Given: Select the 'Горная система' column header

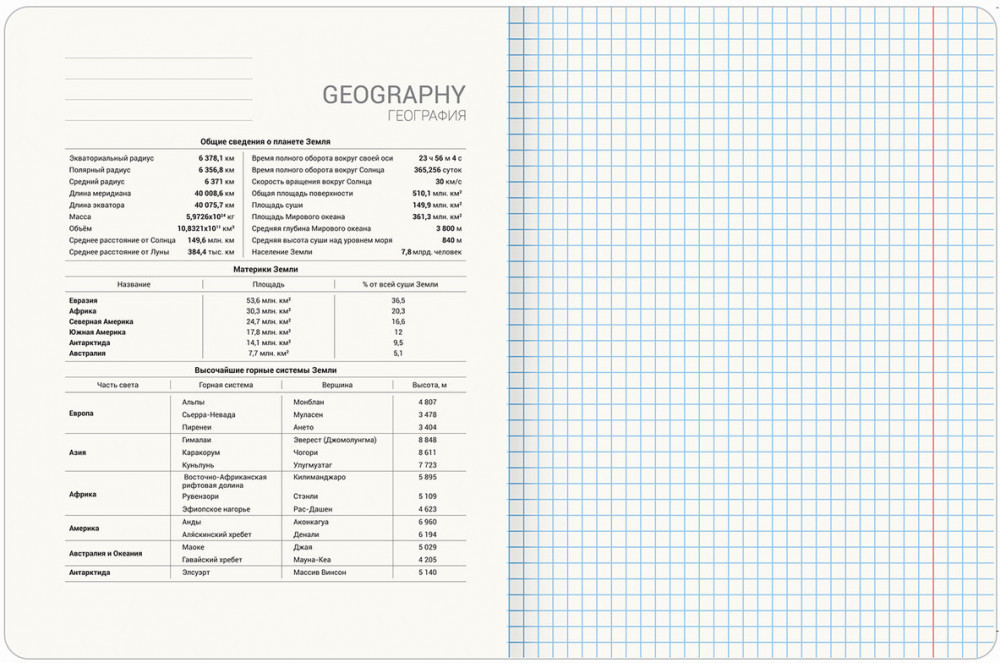Looking at the screenshot, I should tap(225, 385).
